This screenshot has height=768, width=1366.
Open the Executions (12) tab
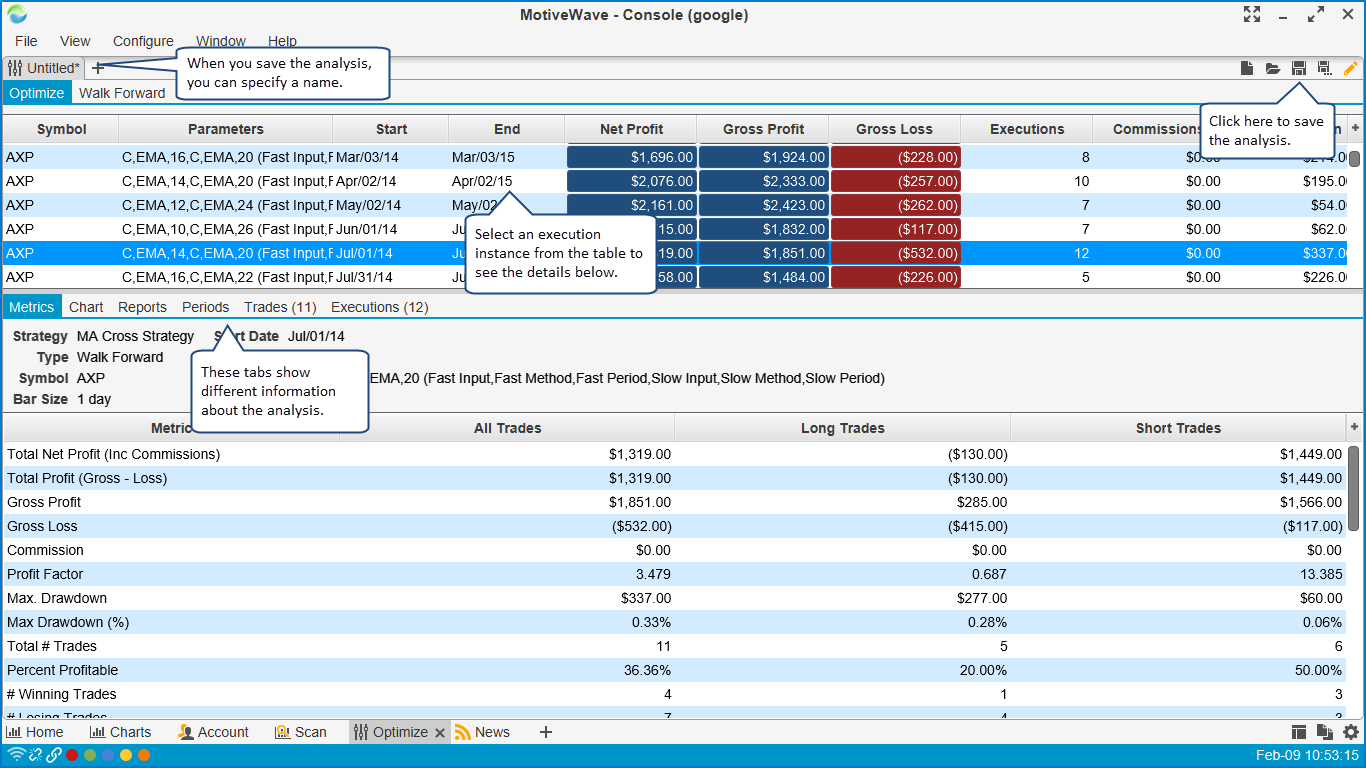tap(379, 307)
